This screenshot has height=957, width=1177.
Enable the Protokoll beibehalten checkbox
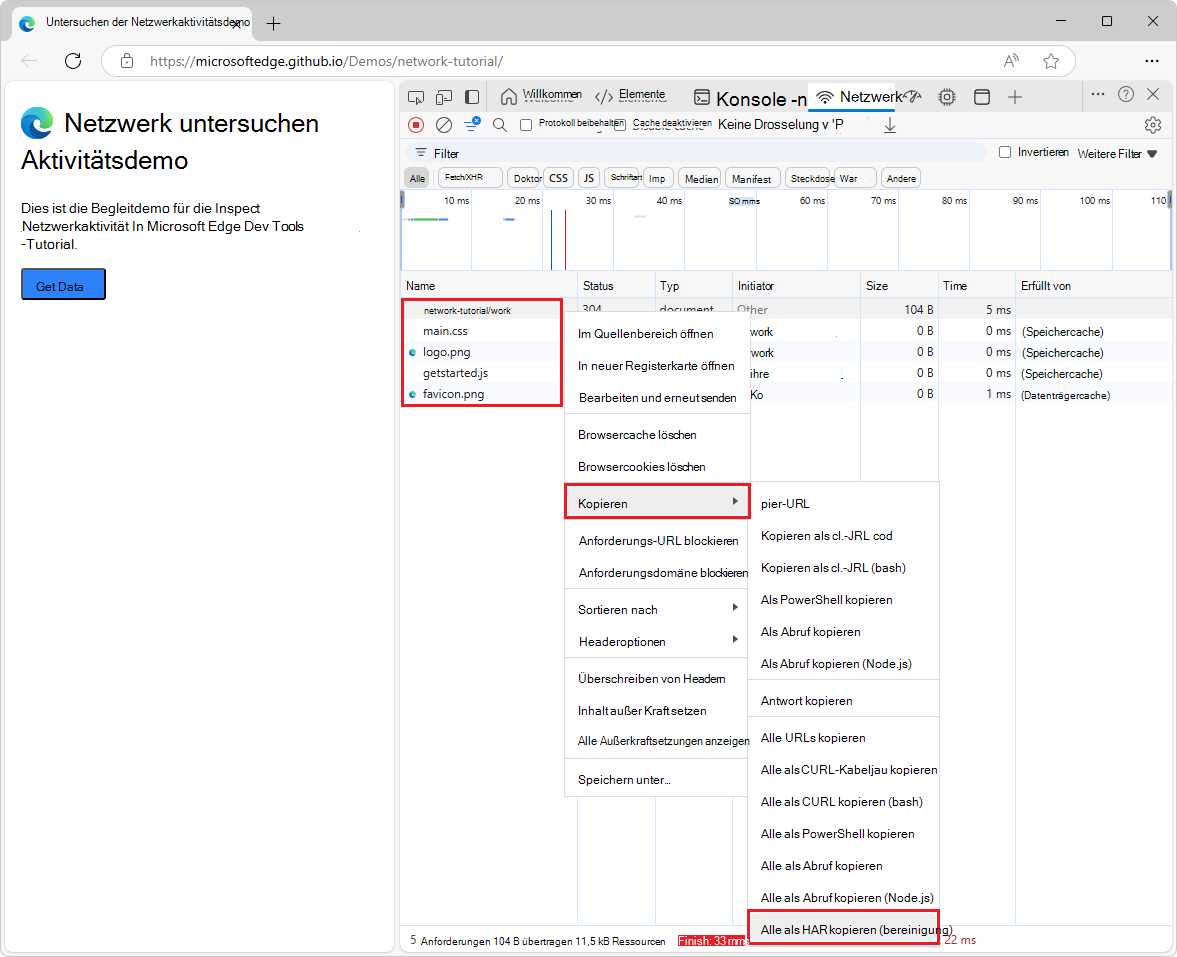(526, 125)
